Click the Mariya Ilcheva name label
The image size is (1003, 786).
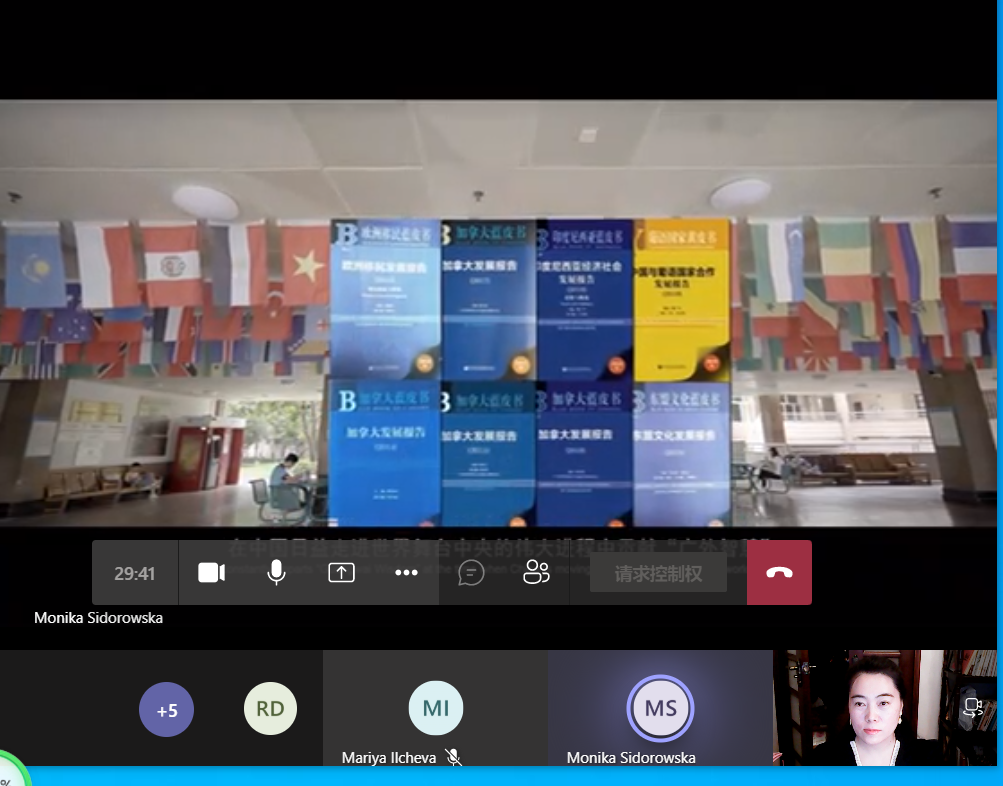[389, 758]
